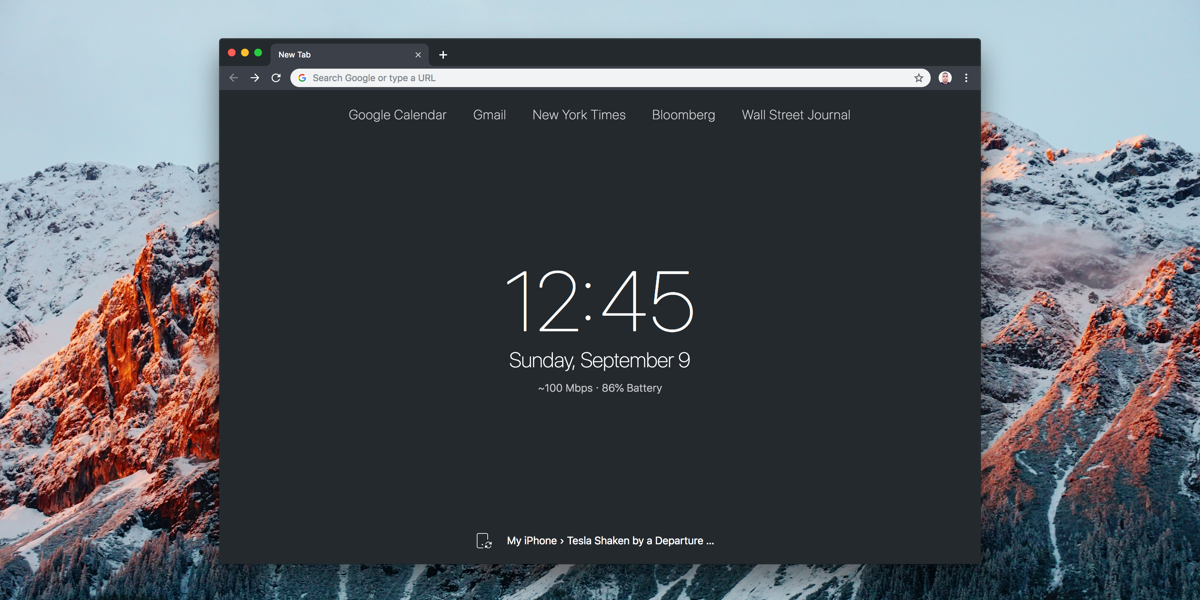Reload the current page
1200x600 pixels.
click(276, 77)
